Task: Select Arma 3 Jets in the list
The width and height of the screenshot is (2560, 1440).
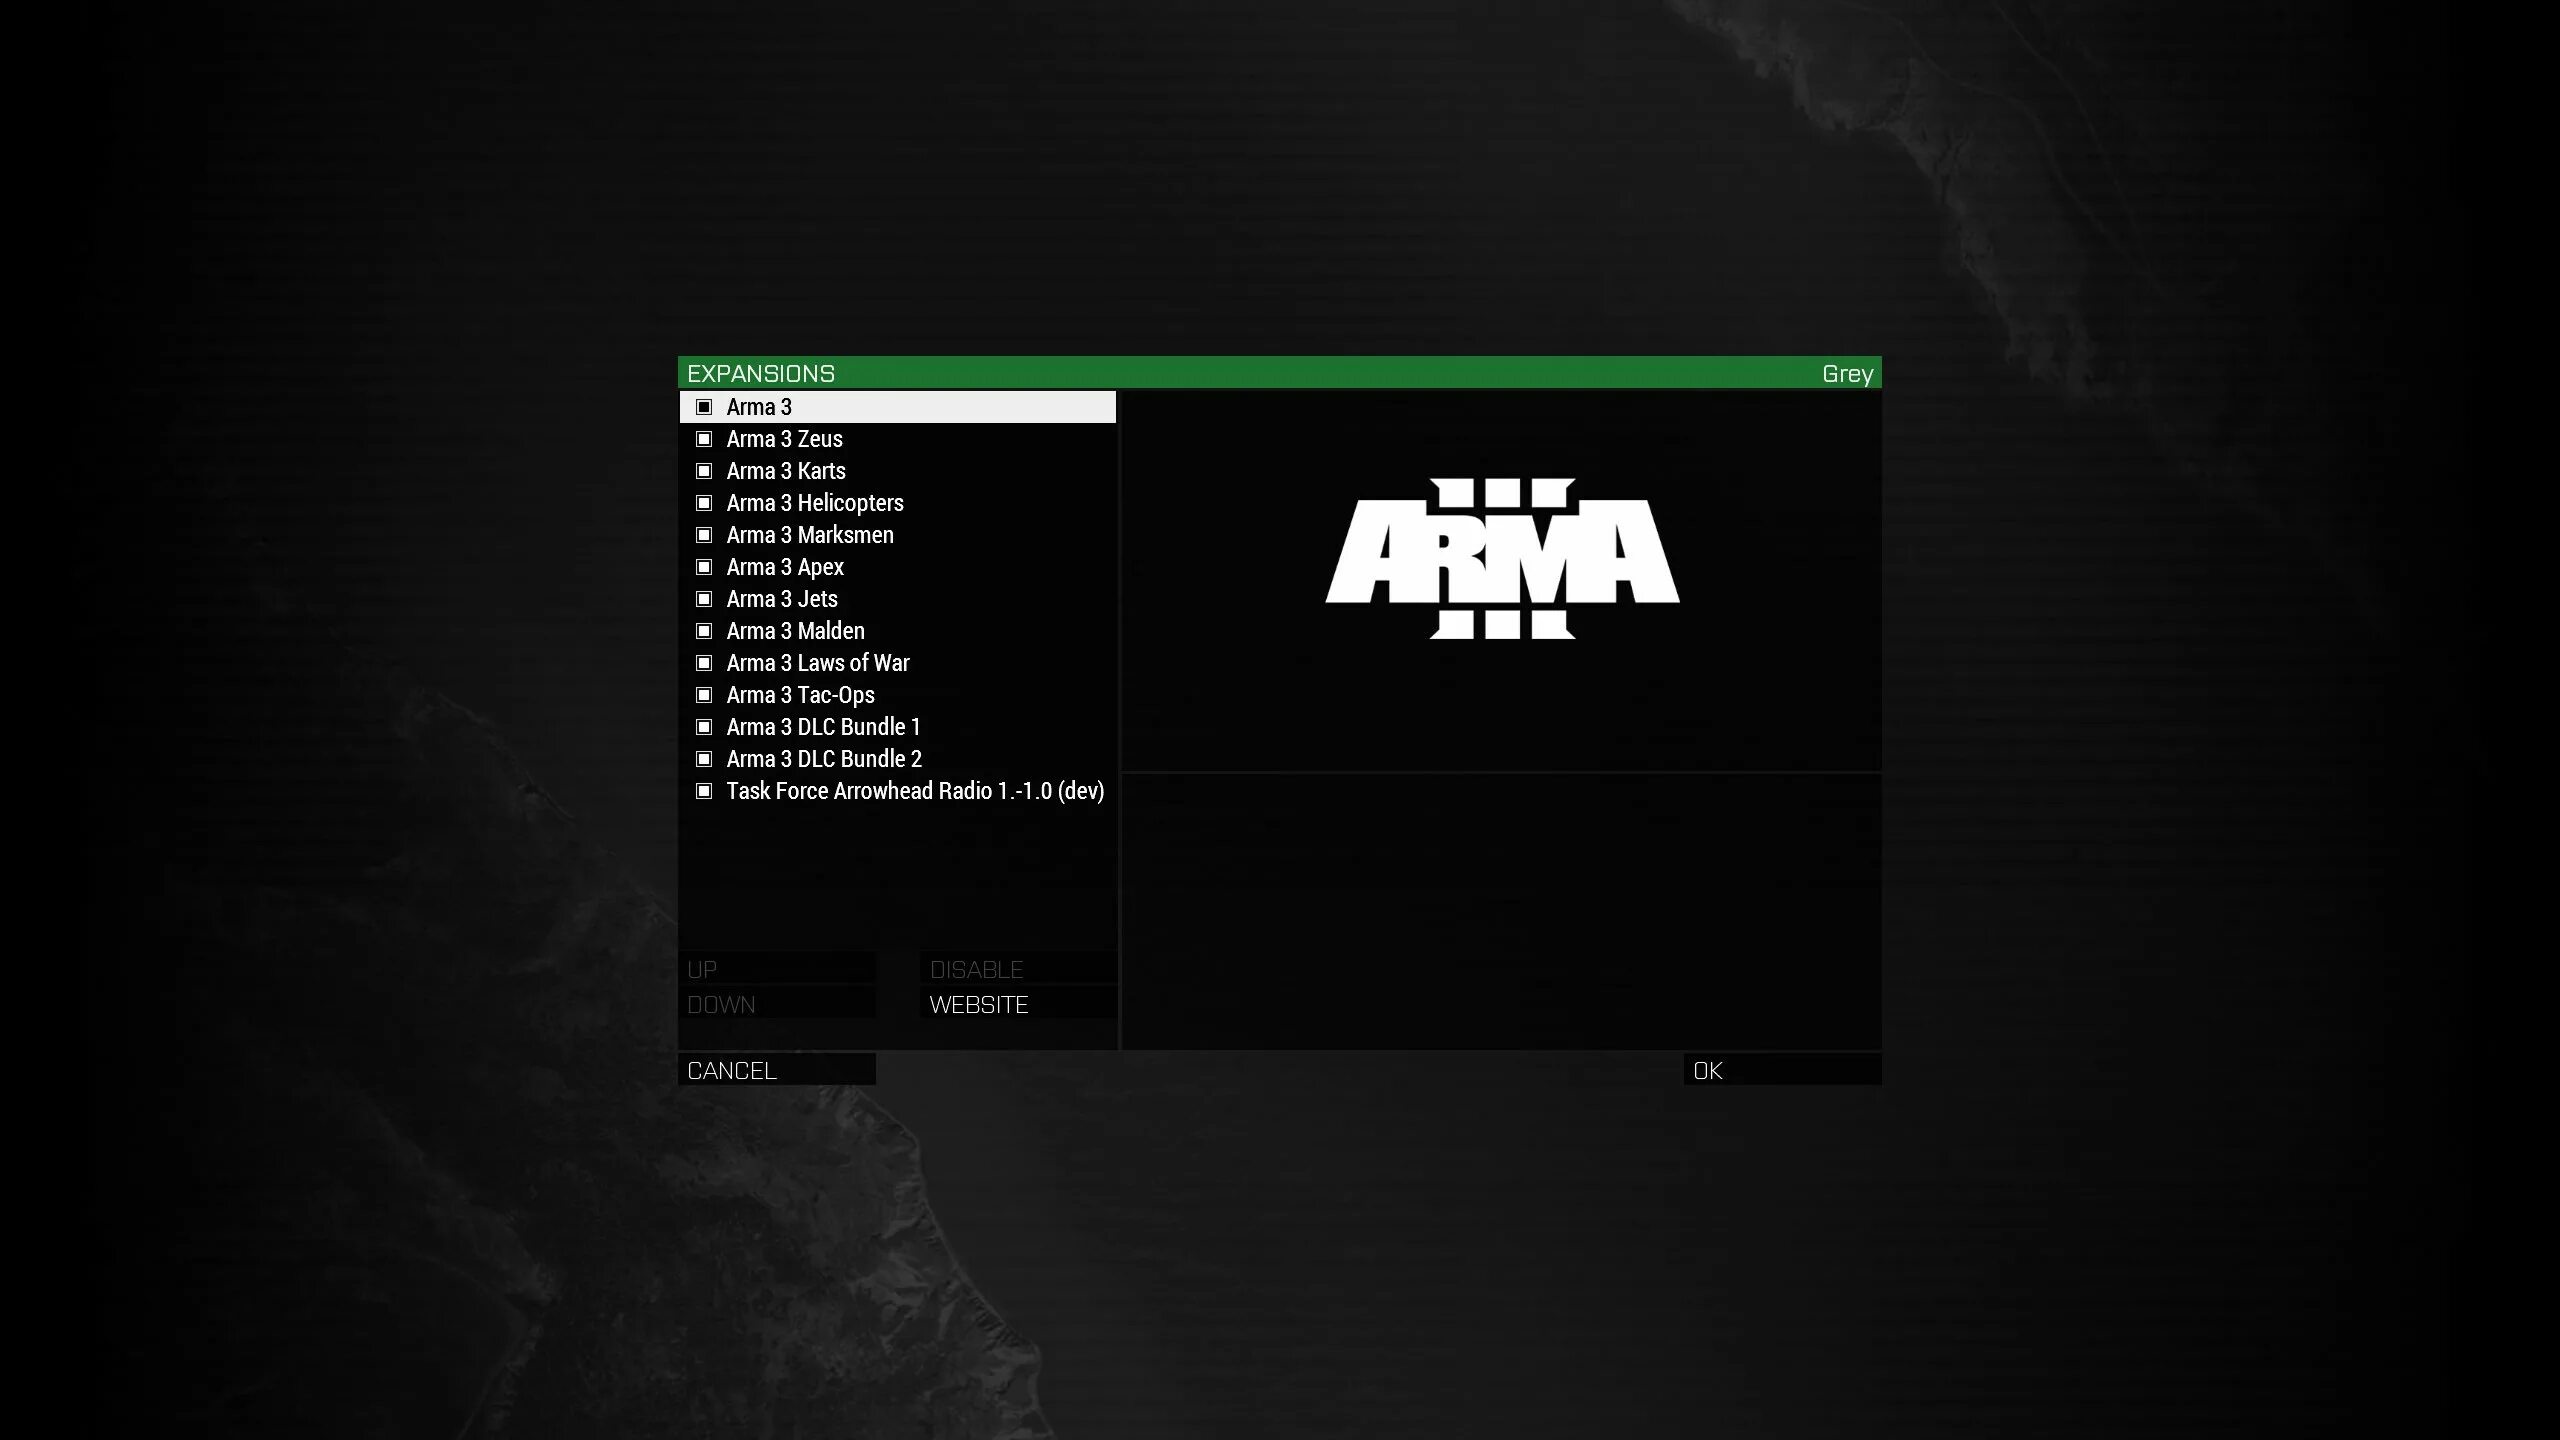Action: click(897, 599)
